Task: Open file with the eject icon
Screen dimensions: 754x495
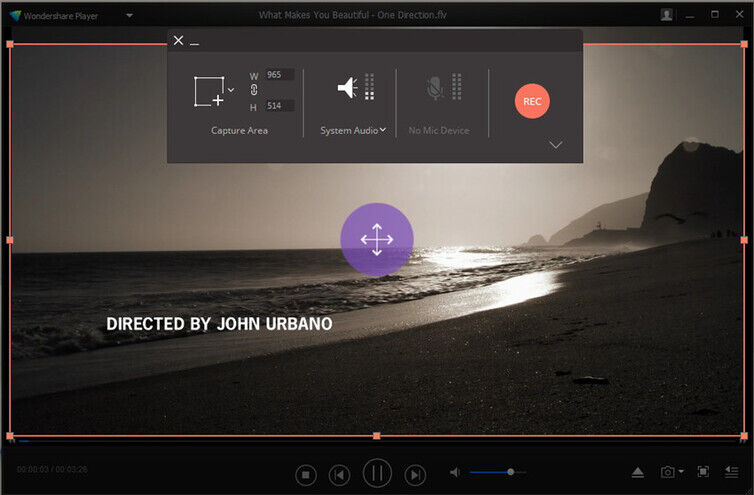Action: [x=638, y=472]
